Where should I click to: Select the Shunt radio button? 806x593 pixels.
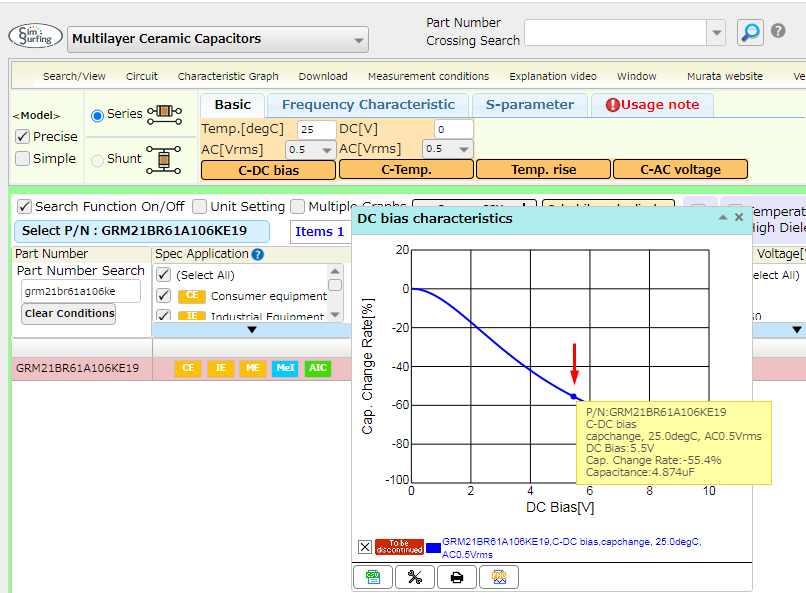(97, 160)
